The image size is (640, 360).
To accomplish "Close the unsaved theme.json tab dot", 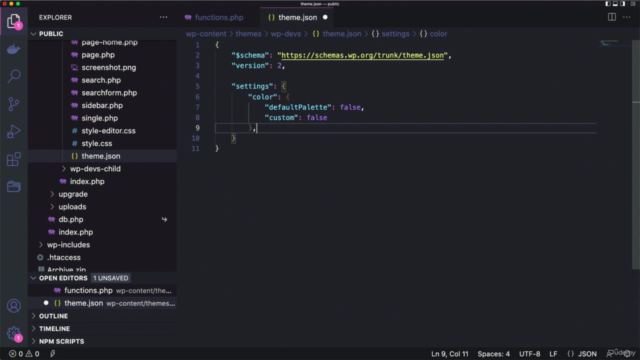I will tap(325, 18).
